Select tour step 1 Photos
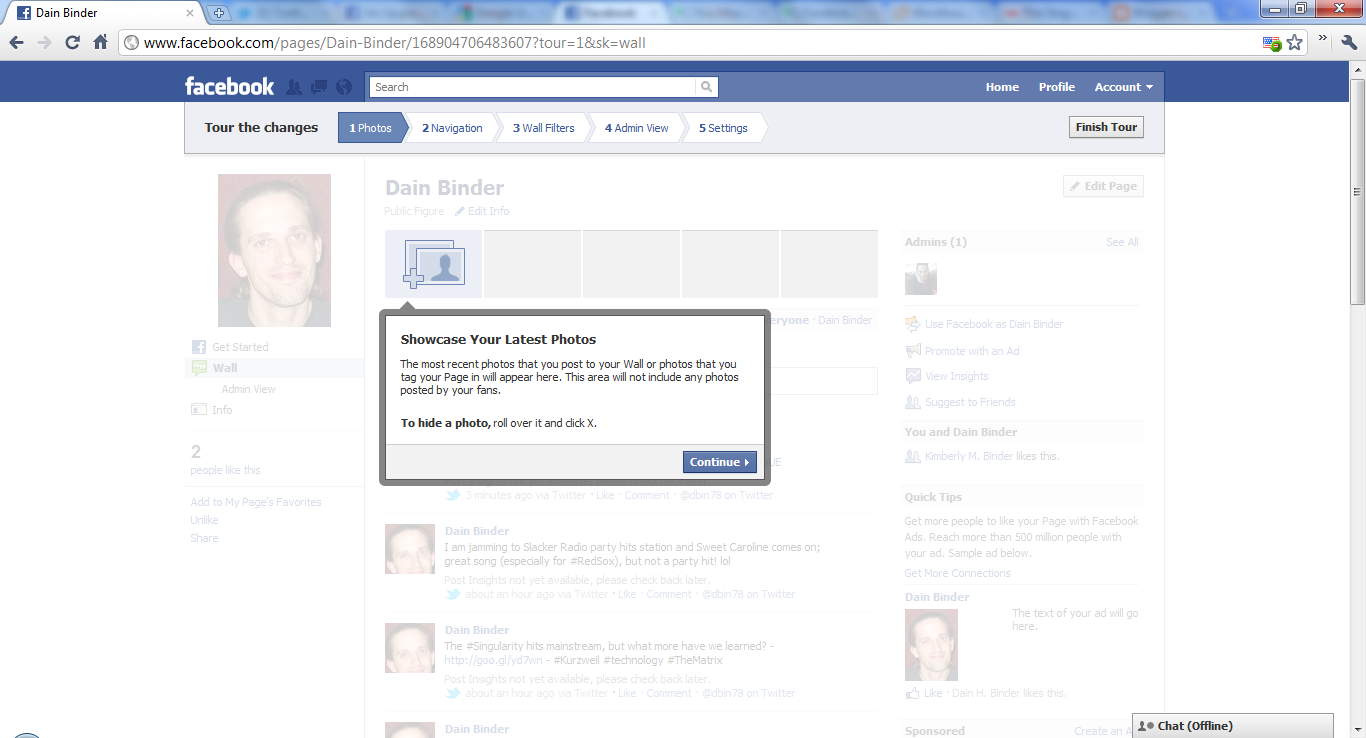The height and width of the screenshot is (738, 1366). tap(371, 128)
